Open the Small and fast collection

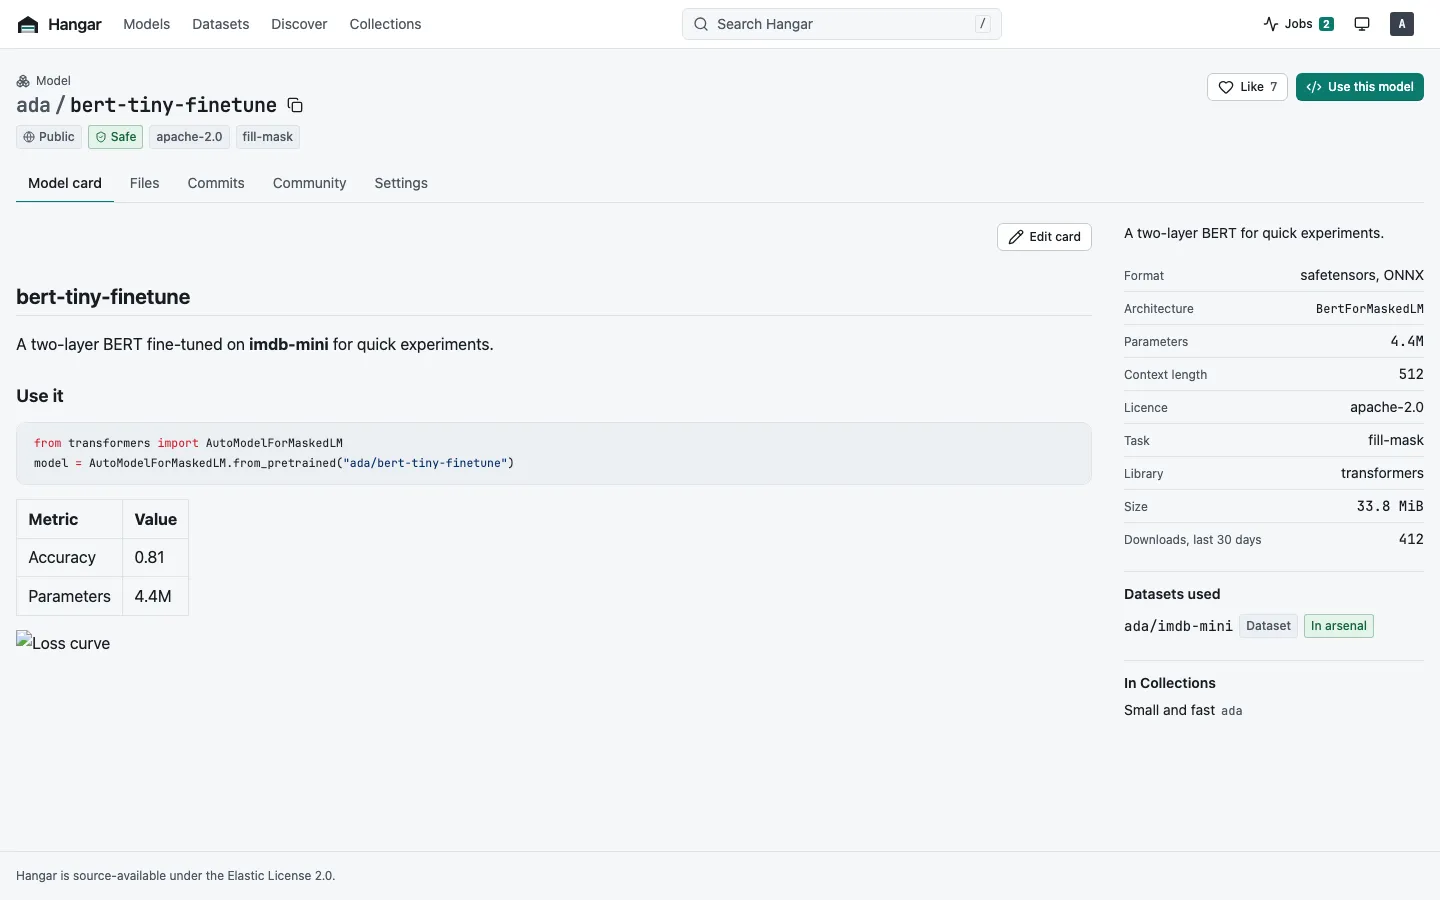click(1170, 710)
